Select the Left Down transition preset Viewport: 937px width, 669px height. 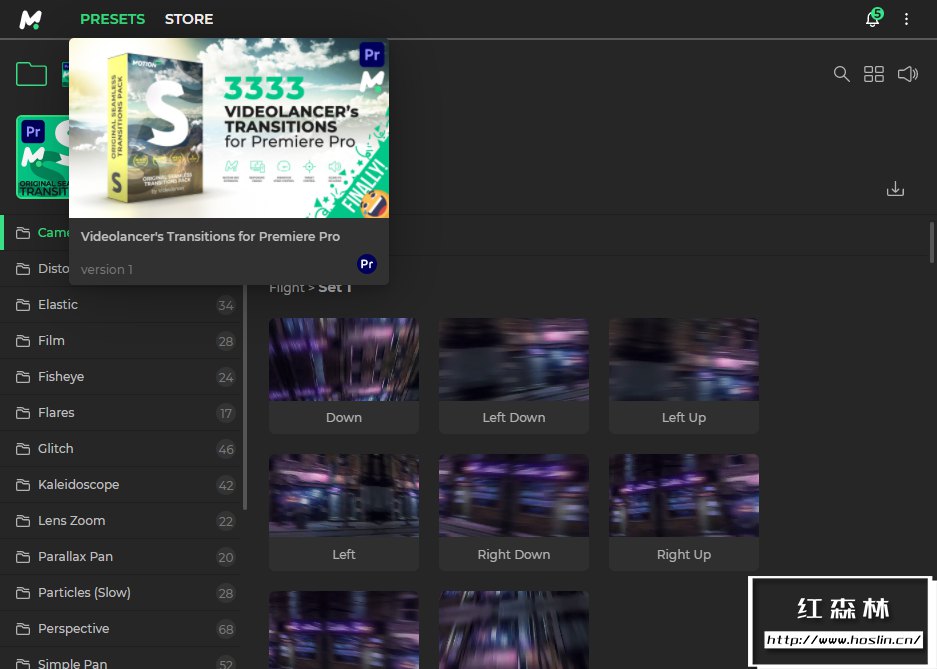point(514,376)
